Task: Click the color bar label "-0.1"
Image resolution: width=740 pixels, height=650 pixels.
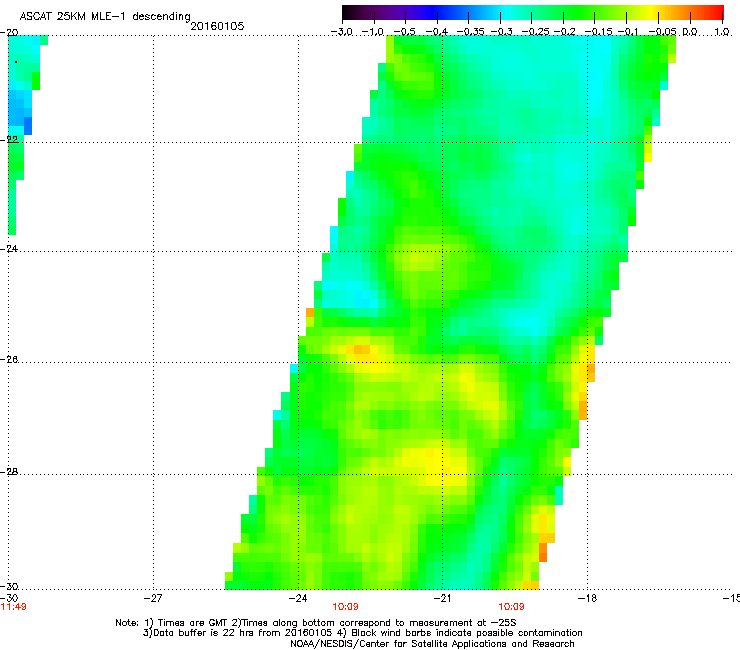Action: [x=628, y=32]
